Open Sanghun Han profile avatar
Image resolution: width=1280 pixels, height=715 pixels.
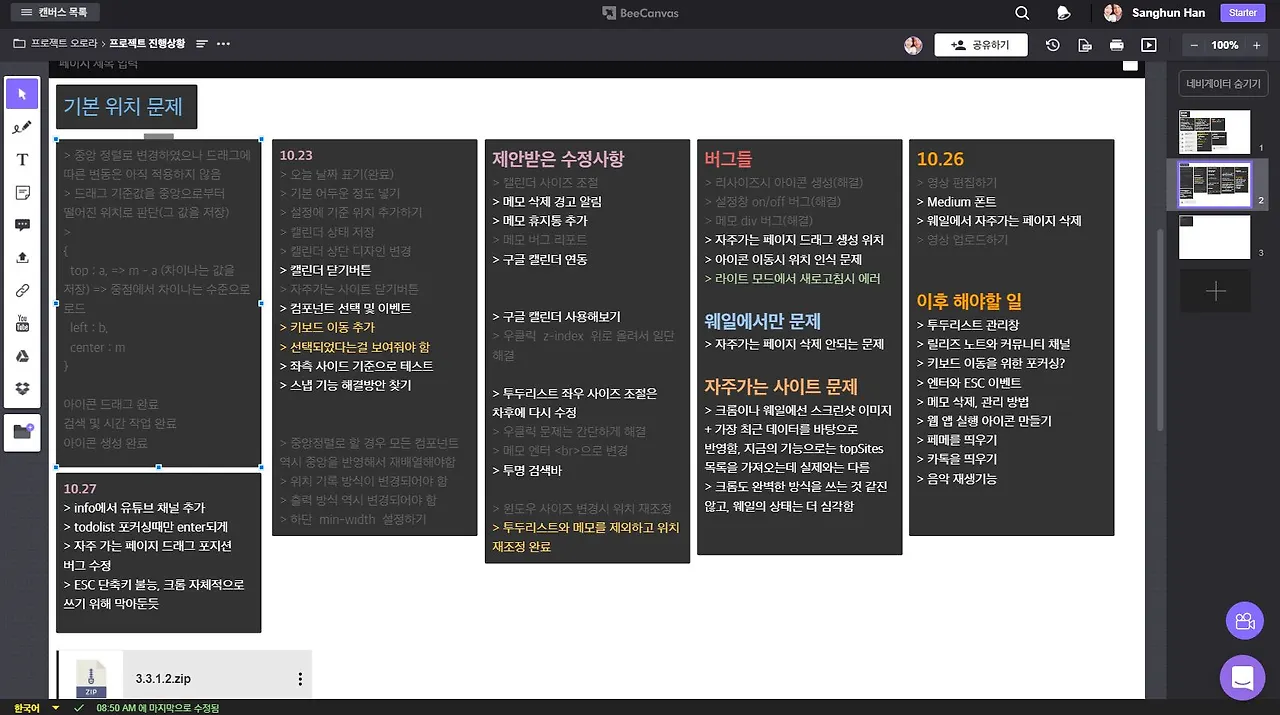click(1113, 13)
